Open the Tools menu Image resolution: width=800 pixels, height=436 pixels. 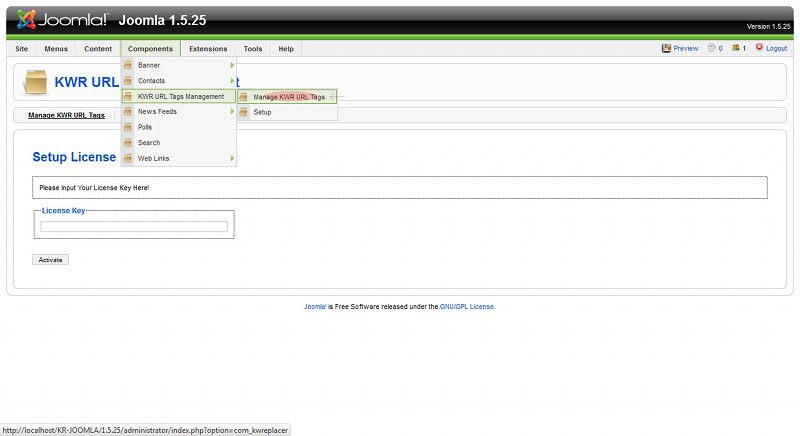[253, 49]
